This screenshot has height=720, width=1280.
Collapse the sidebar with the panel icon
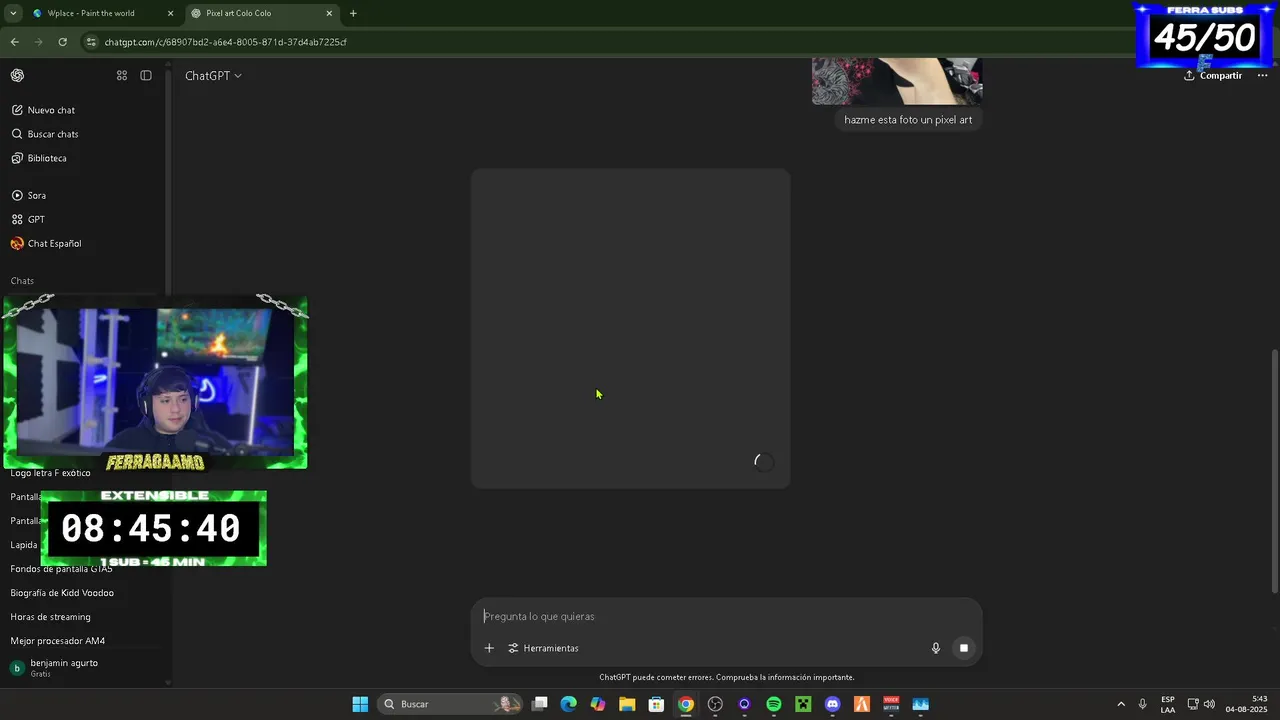tap(146, 75)
